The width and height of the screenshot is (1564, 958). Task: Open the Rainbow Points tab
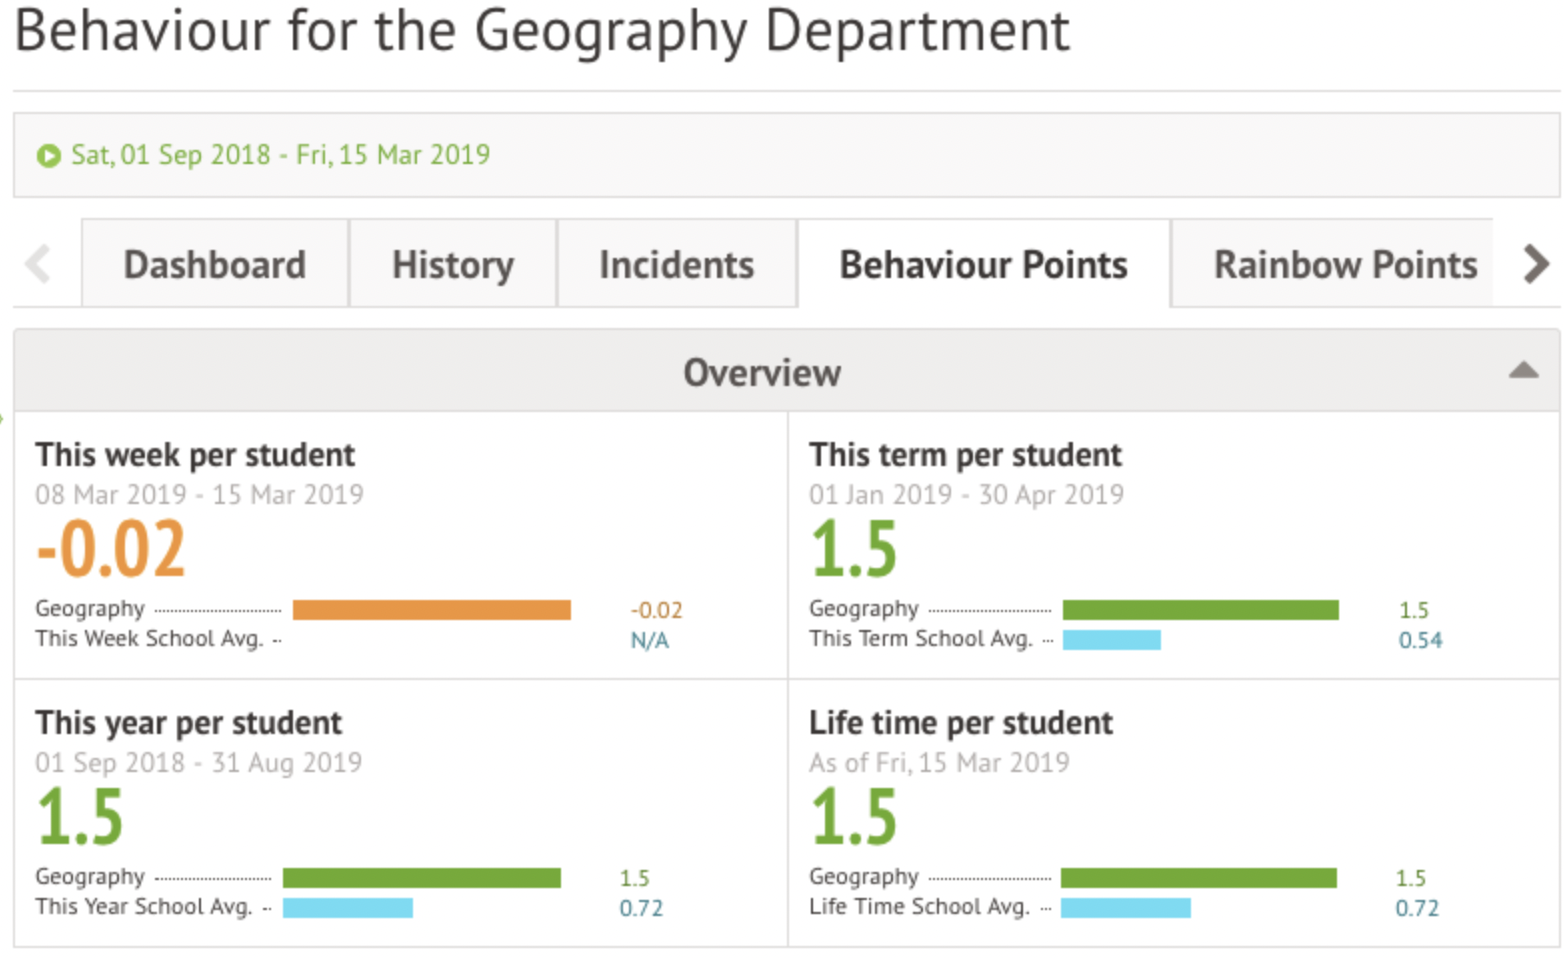pos(1344,265)
